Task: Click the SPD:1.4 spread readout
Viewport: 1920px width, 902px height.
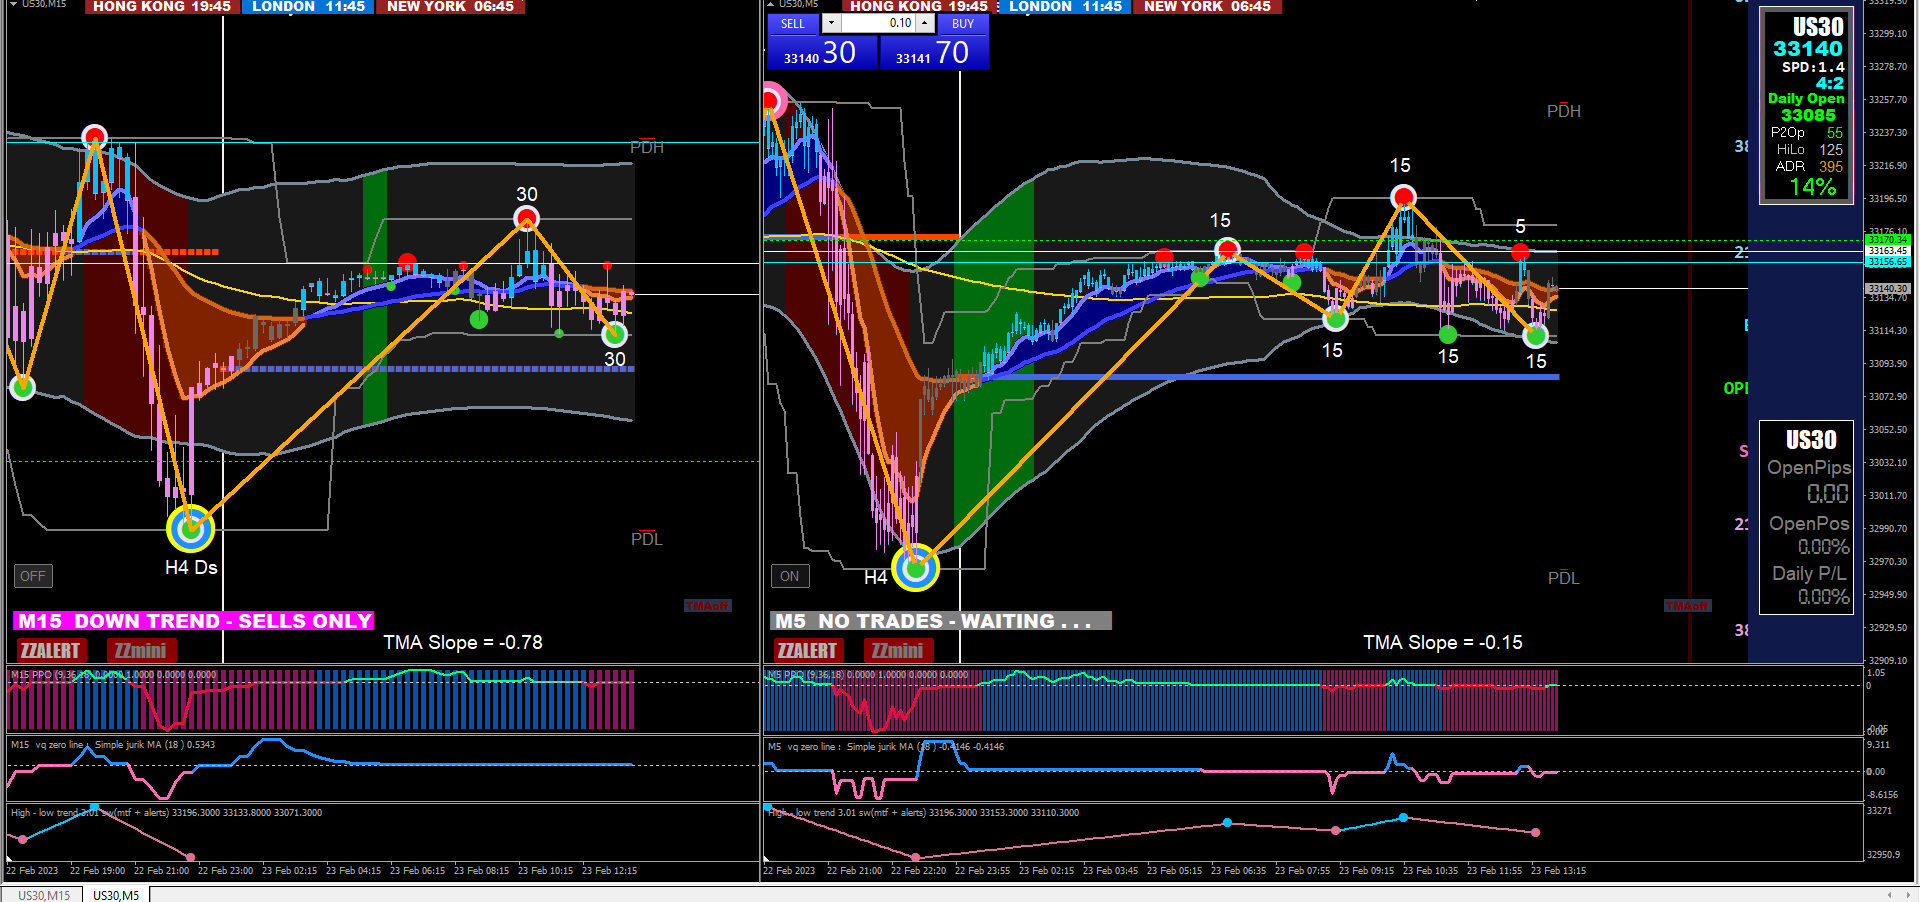Action: click(x=1813, y=67)
